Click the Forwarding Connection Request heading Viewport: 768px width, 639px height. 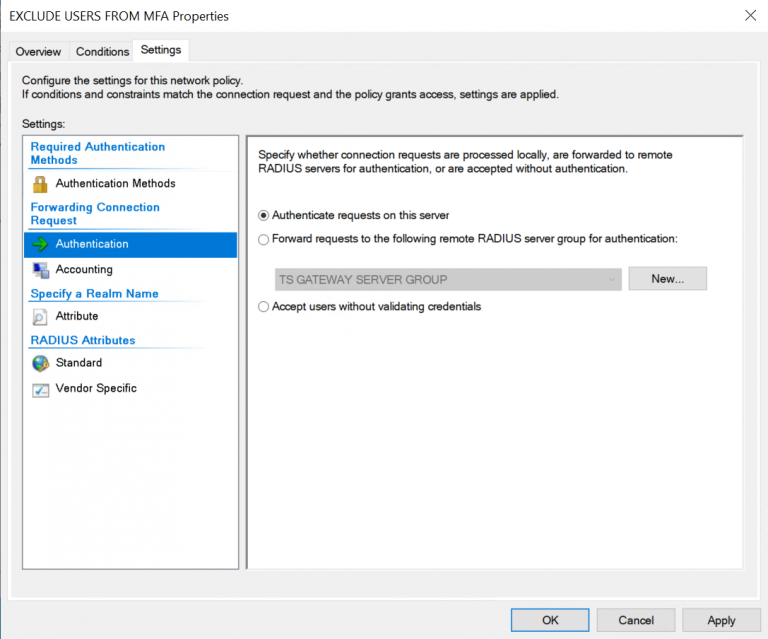[x=95, y=213]
